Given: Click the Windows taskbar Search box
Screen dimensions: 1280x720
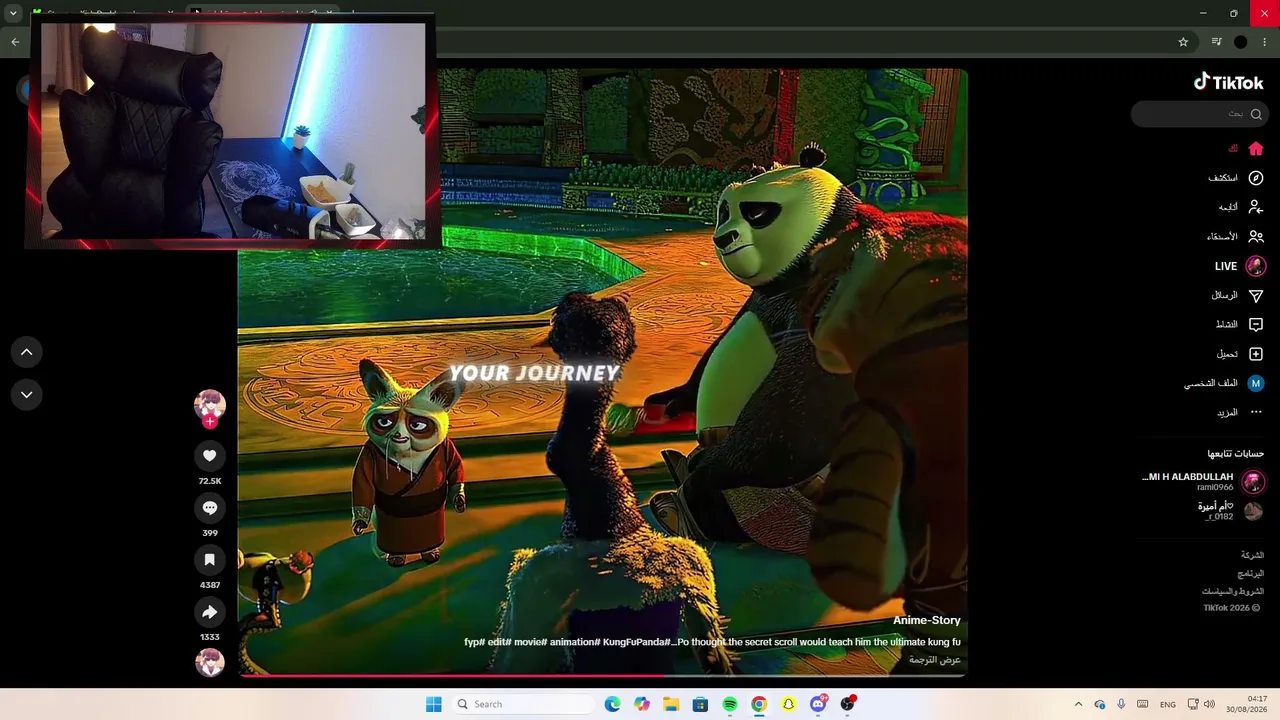Looking at the screenshot, I should click(522, 704).
